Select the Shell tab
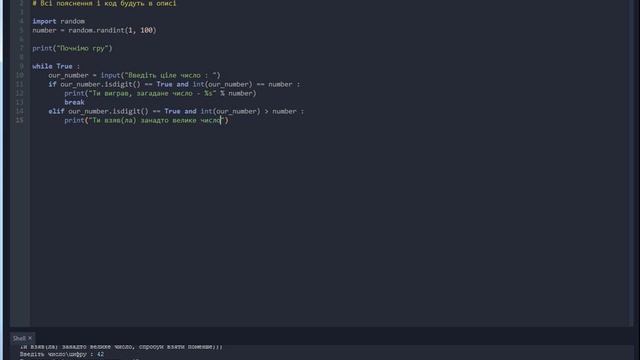640x360 pixels. [x=19, y=338]
